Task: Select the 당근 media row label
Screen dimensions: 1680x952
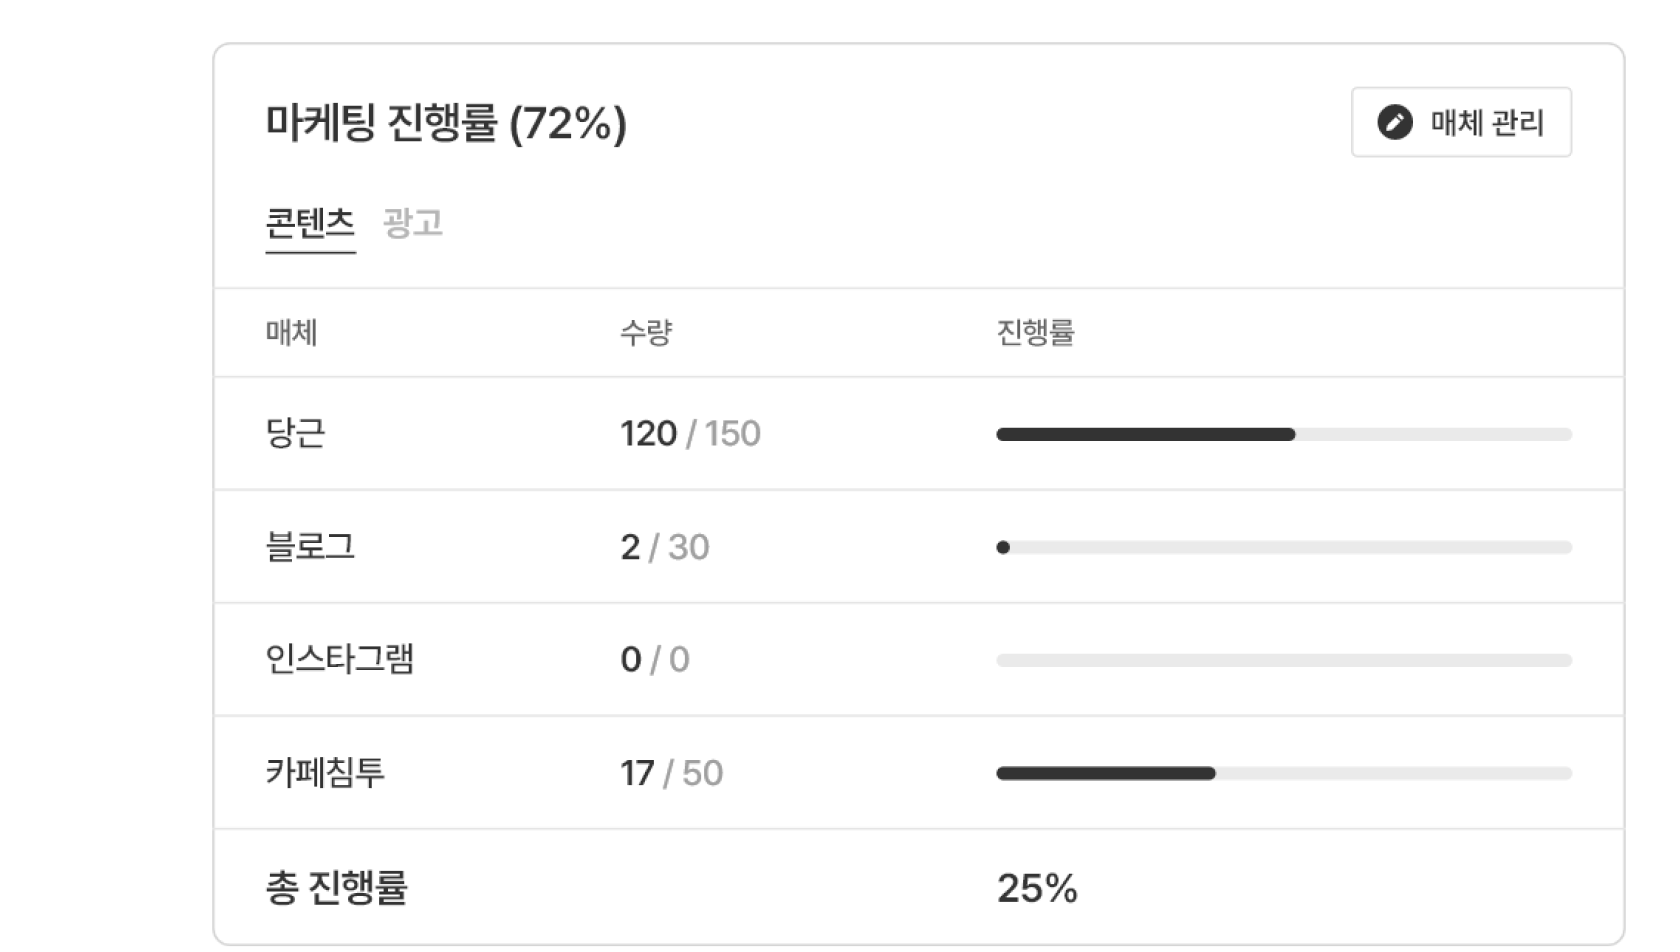Action: [295, 434]
